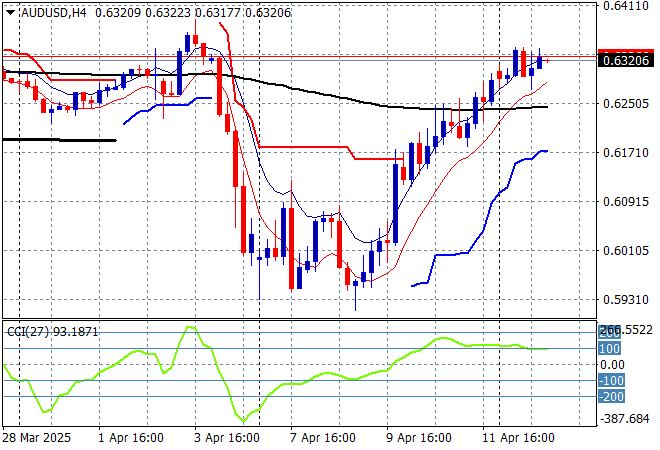The width and height of the screenshot is (660, 450).
Task: Click the 0.64110 price axis label
Action: (x=626, y=5)
